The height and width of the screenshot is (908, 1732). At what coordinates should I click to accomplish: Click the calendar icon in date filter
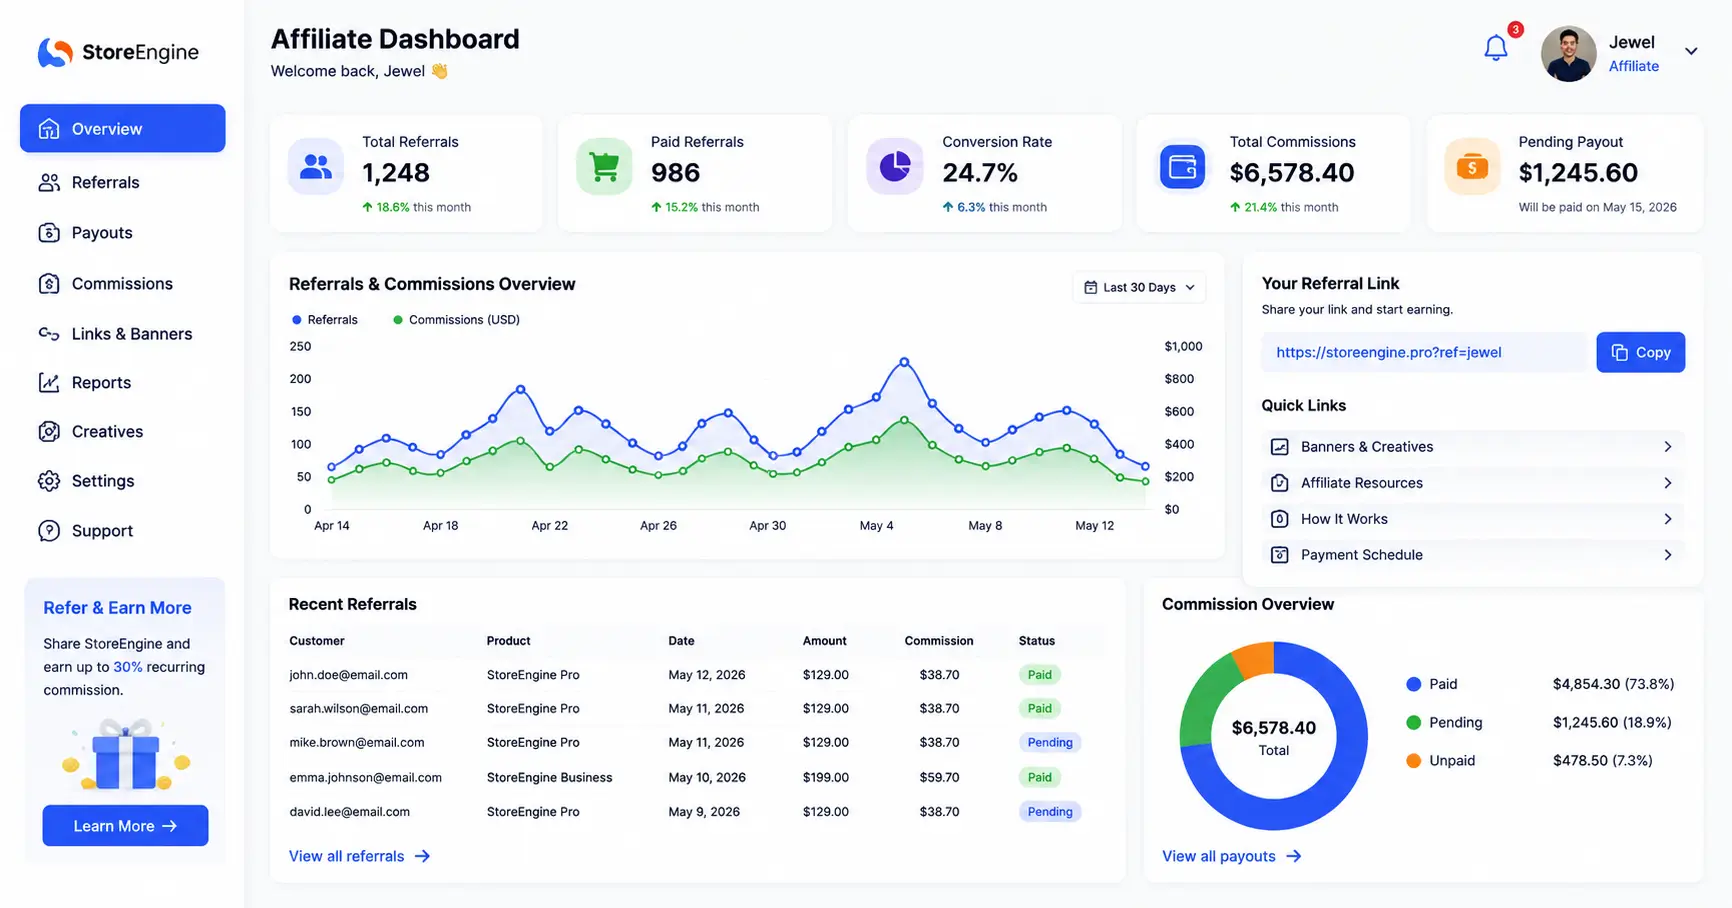(1091, 287)
